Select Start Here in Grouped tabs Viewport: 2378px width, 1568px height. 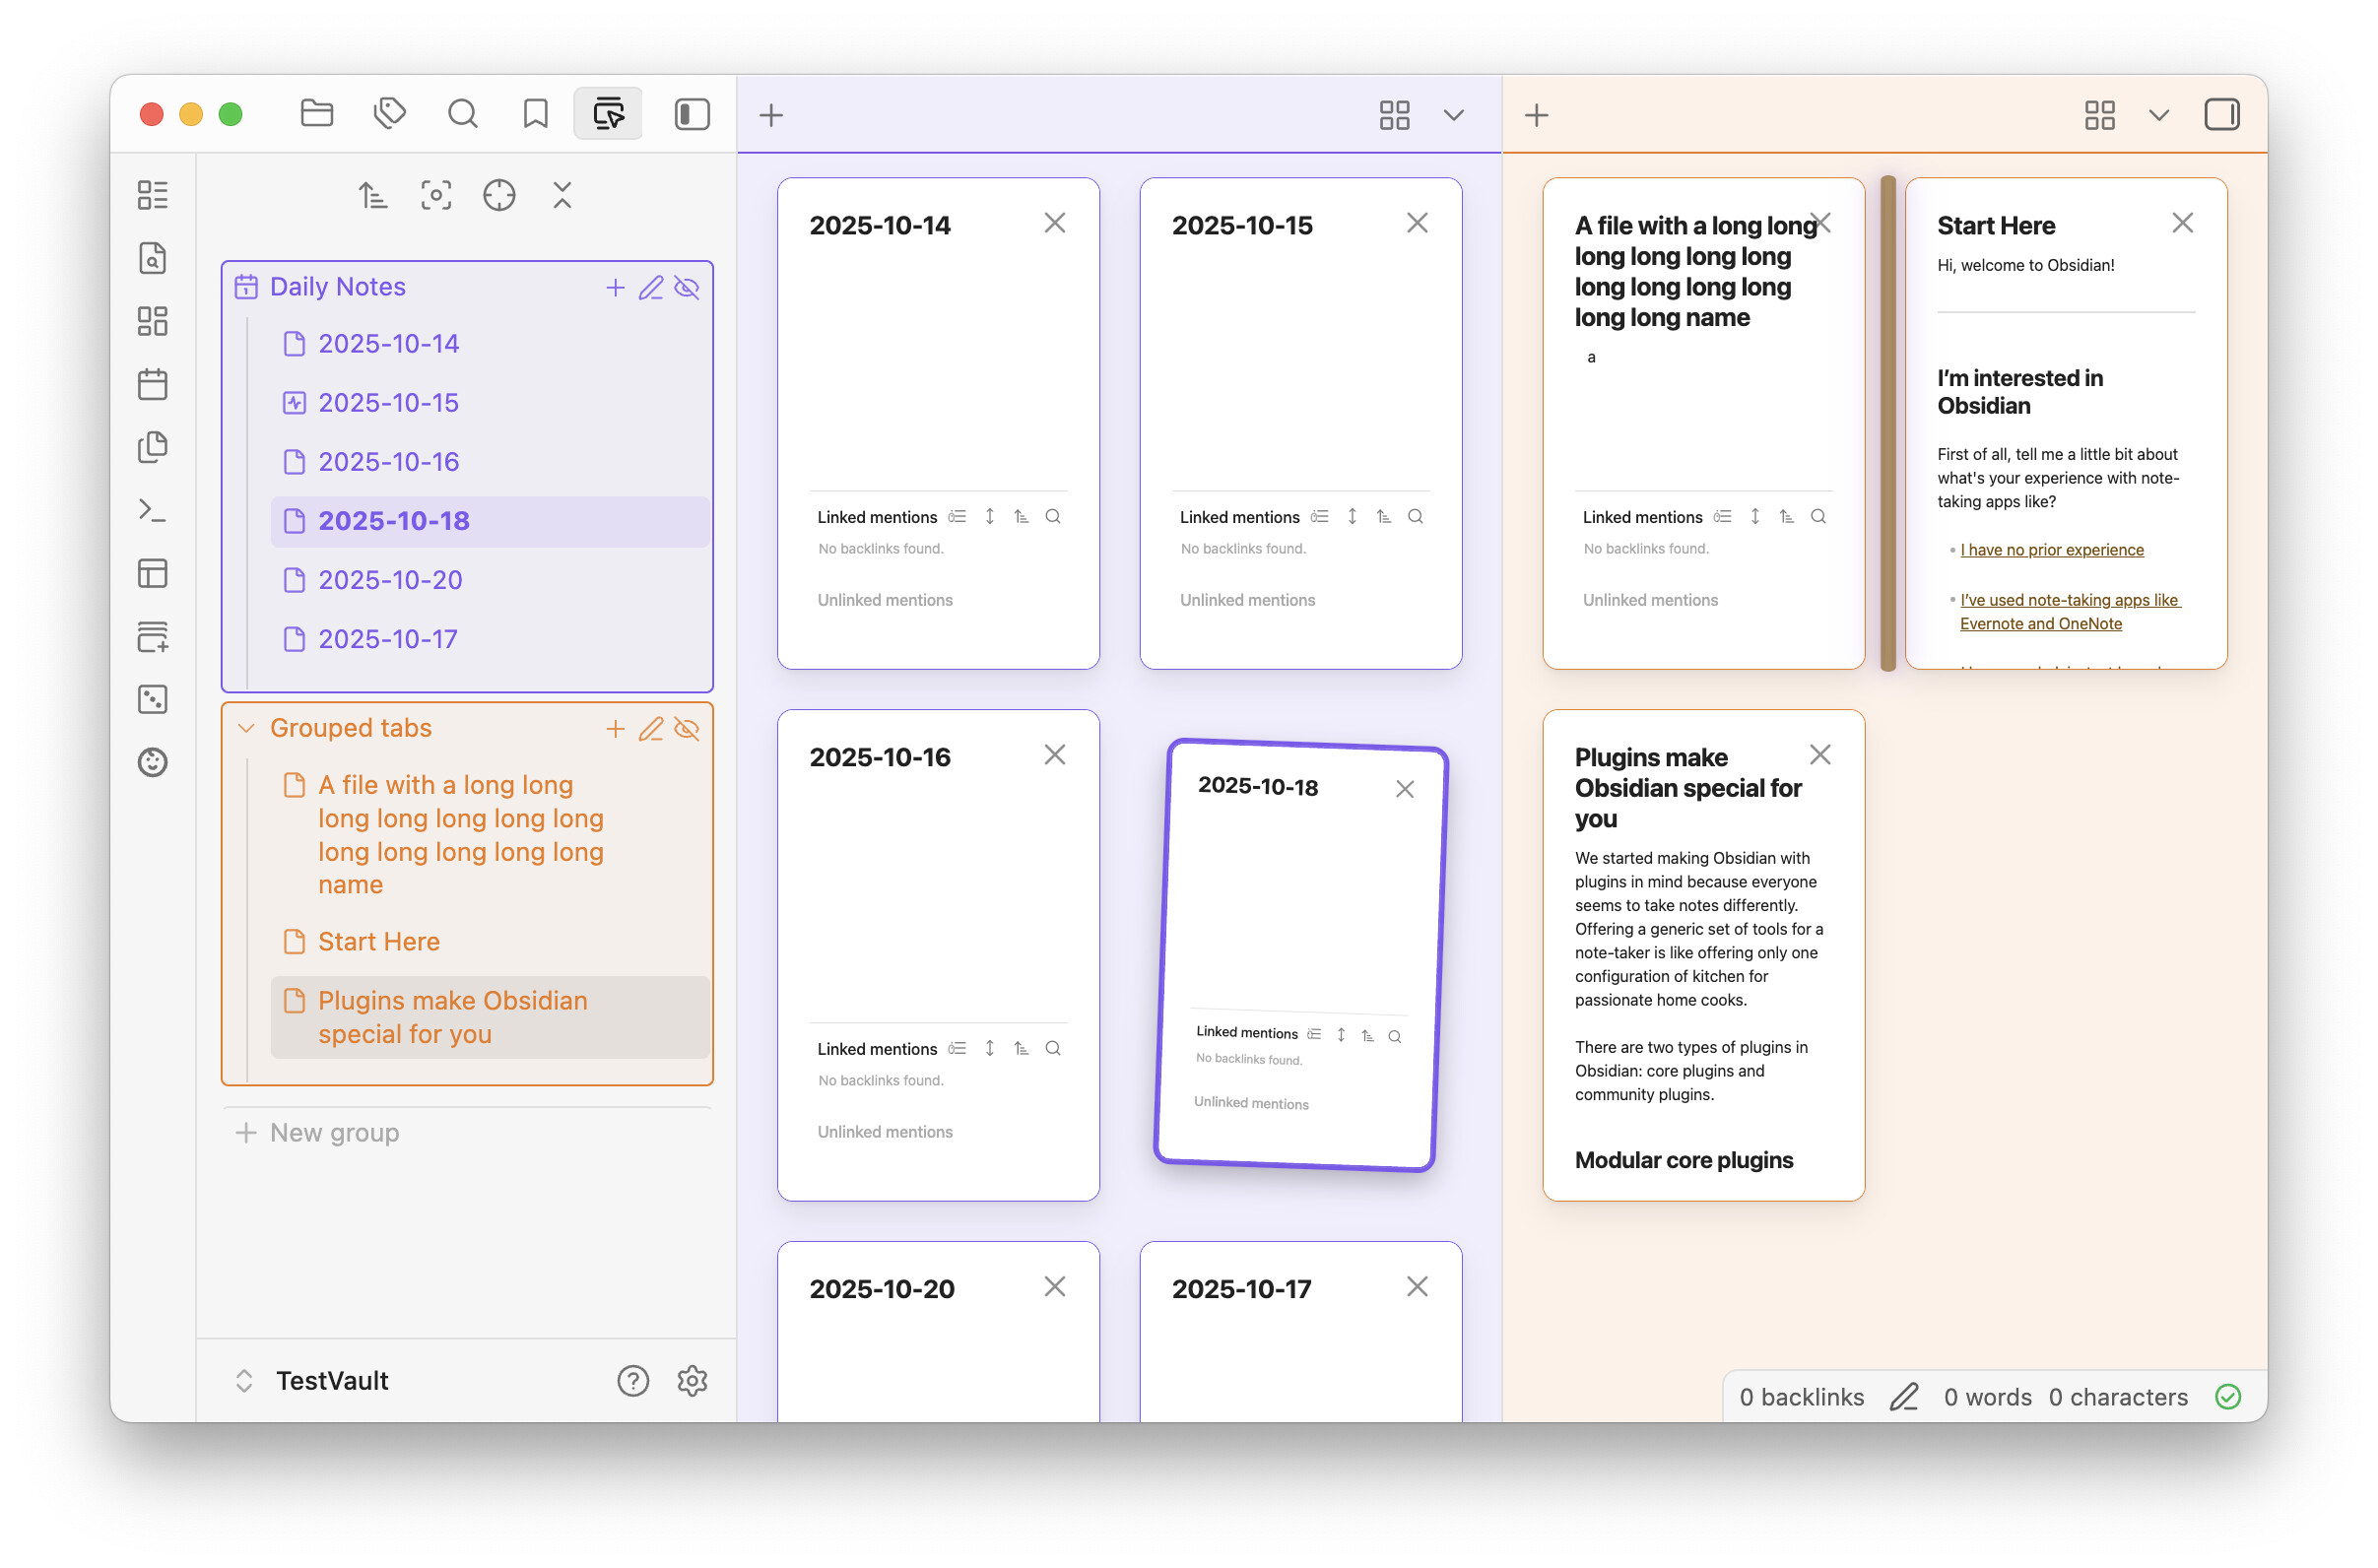pos(379,941)
